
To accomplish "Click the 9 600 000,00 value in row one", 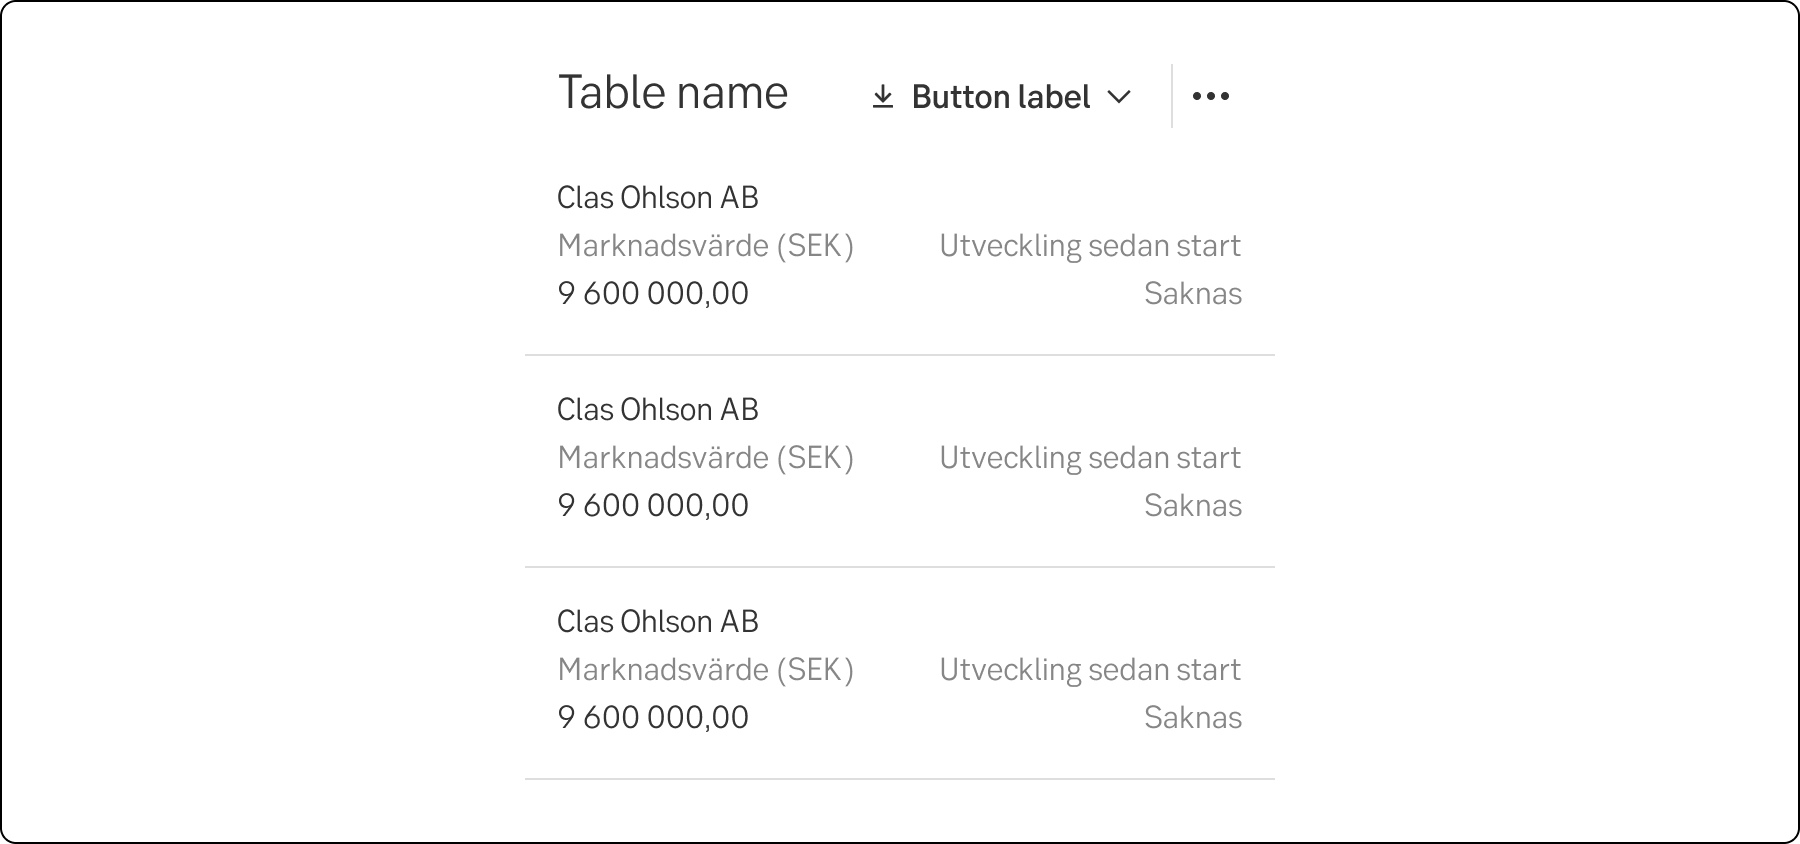I will tap(652, 293).
